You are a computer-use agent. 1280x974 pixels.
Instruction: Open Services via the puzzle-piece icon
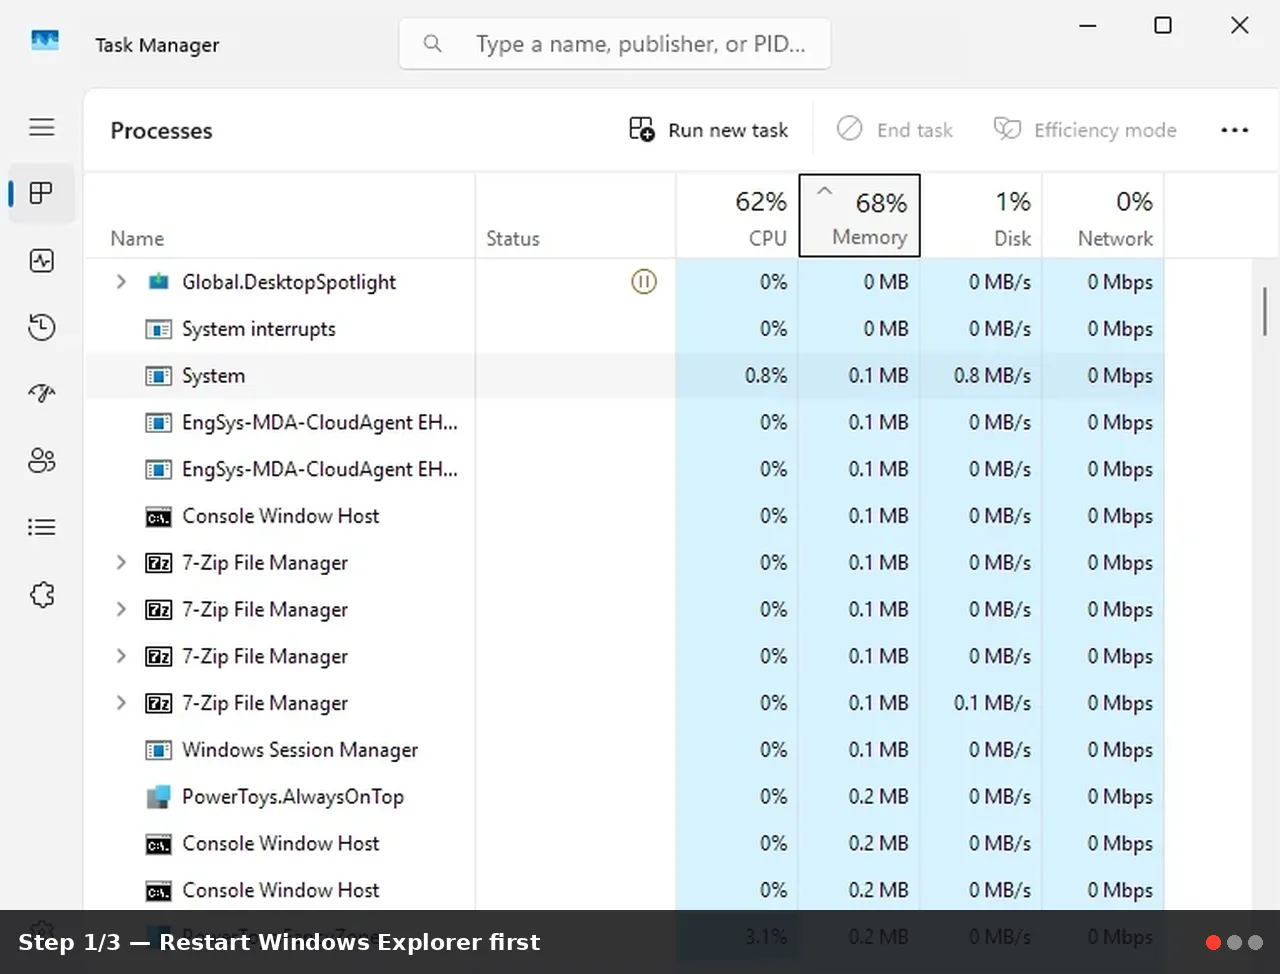point(42,595)
